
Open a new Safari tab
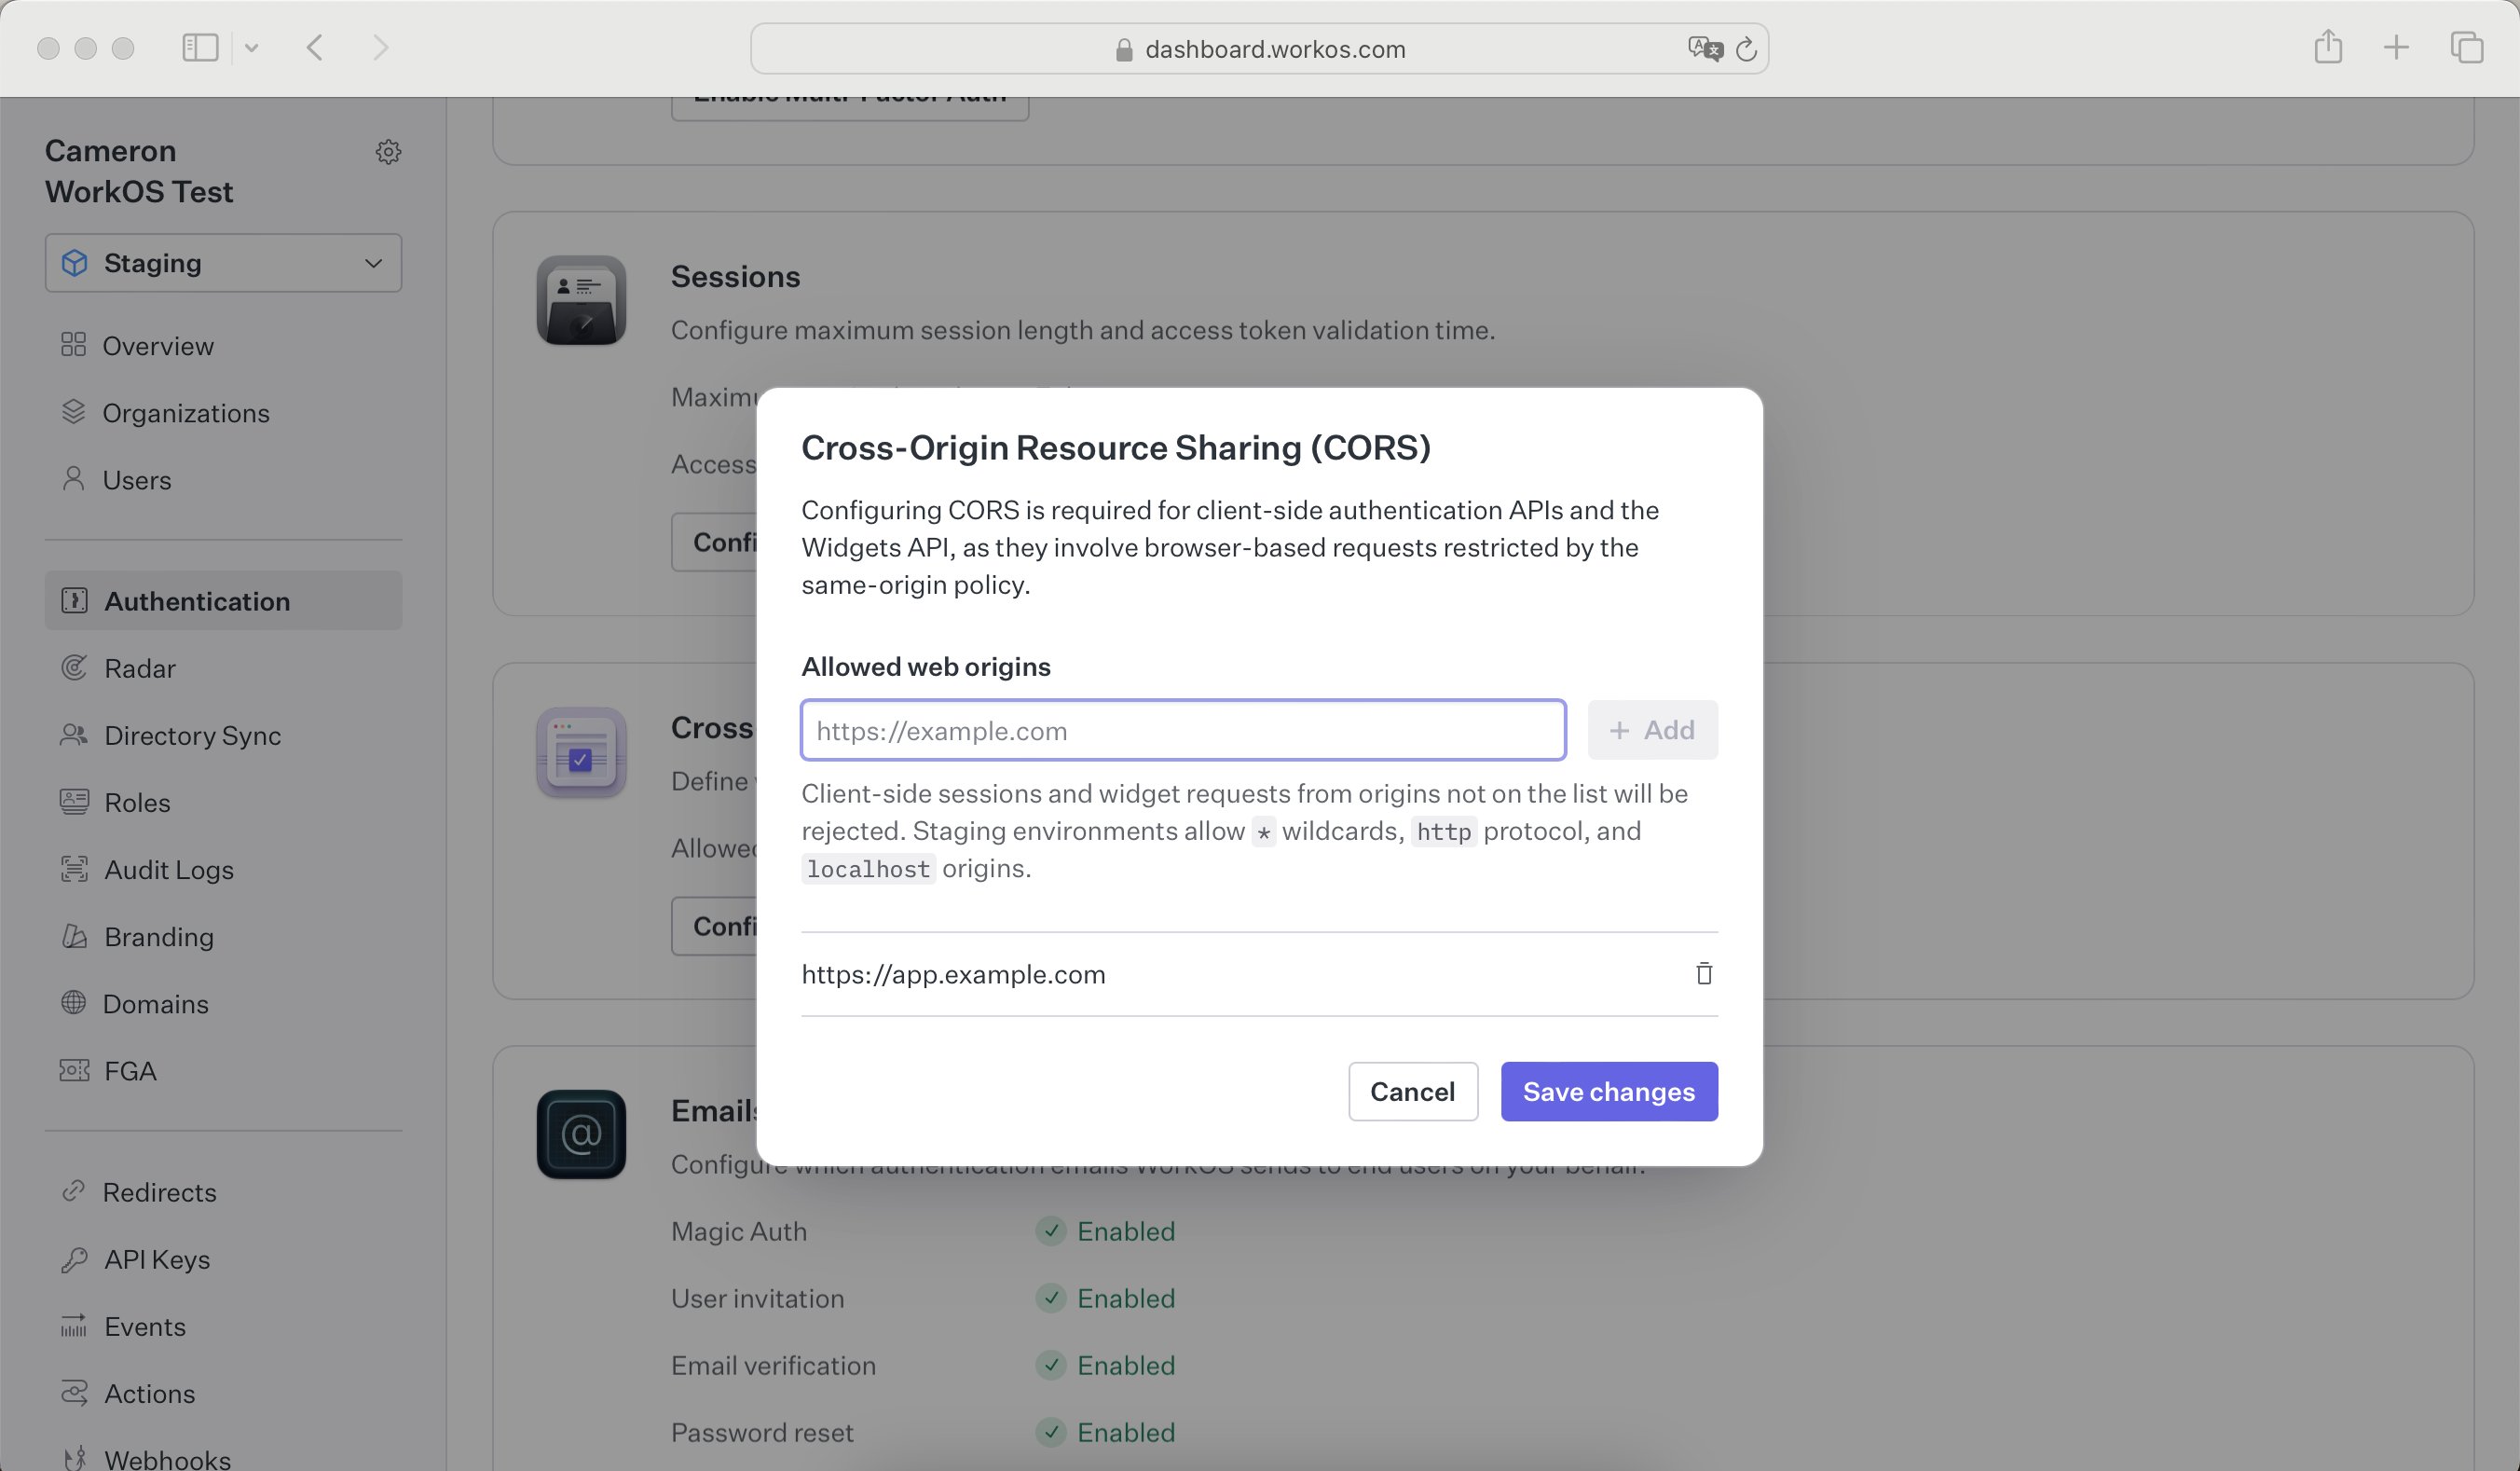tap(2396, 47)
